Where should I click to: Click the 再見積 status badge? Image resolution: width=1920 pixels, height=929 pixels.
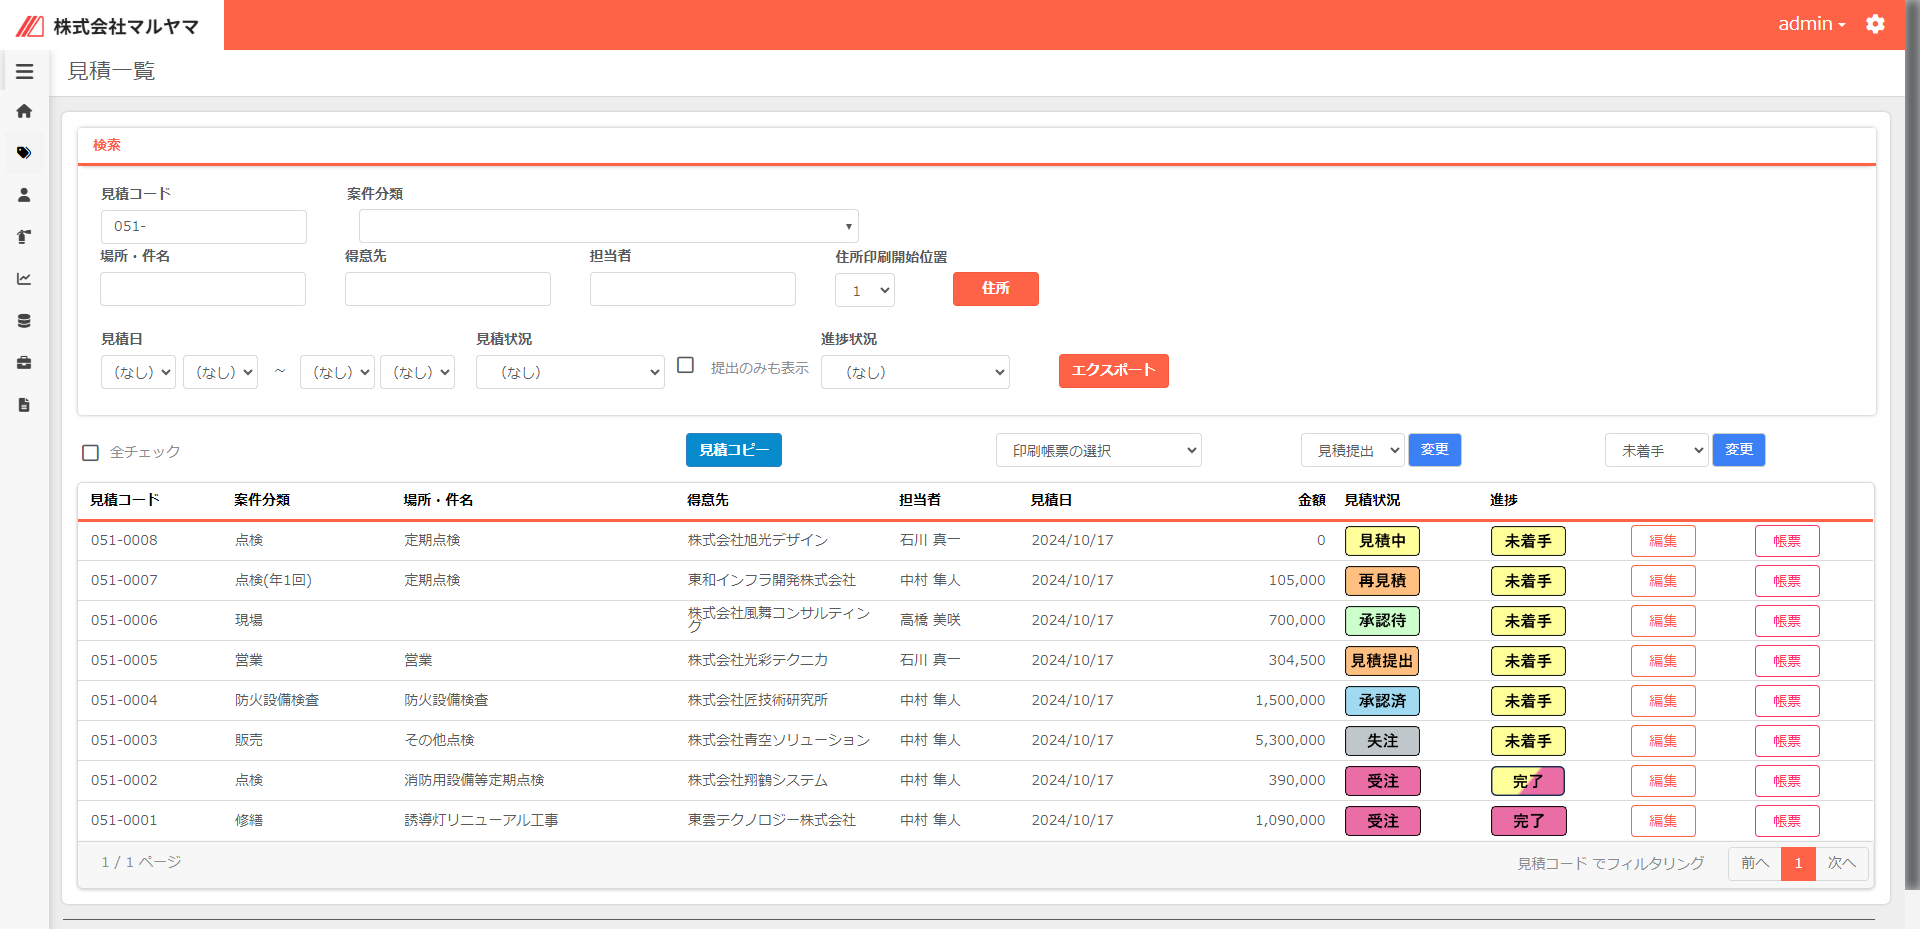pyautogui.click(x=1383, y=581)
